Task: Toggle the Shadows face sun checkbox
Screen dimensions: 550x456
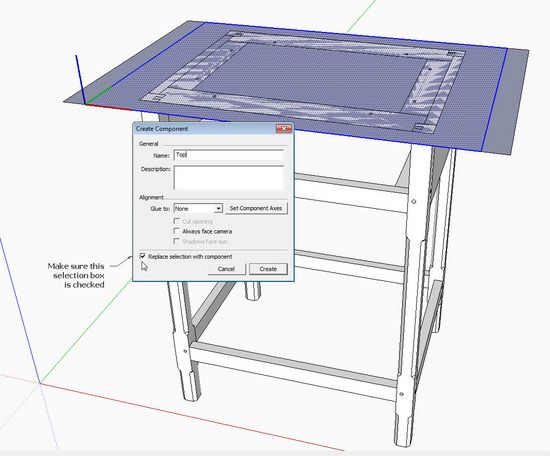Action: [x=177, y=241]
